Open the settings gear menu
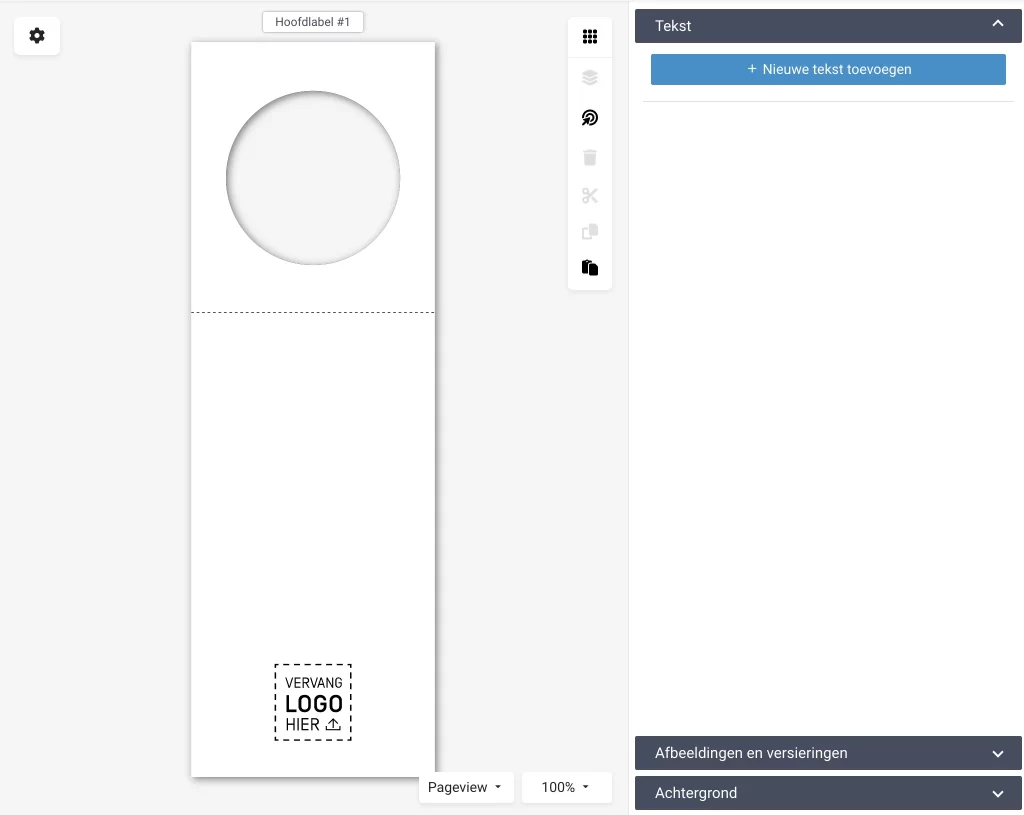This screenshot has width=1024, height=815. (37, 36)
